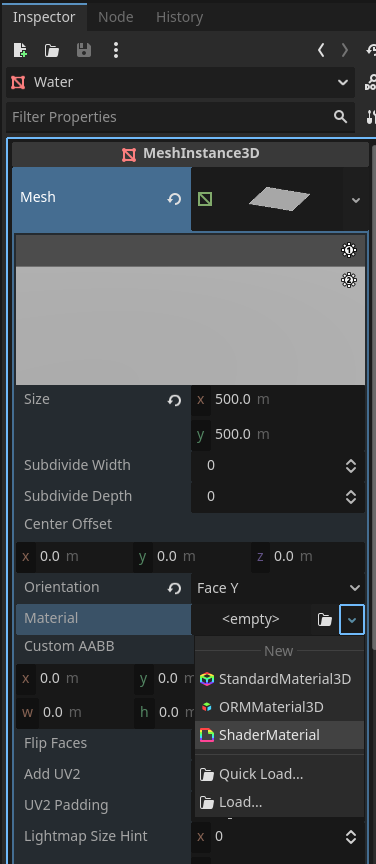Screen dimensions: 376x864
Task: Adjust Lightmap Size Hint x stepper
Action: pos(351,837)
